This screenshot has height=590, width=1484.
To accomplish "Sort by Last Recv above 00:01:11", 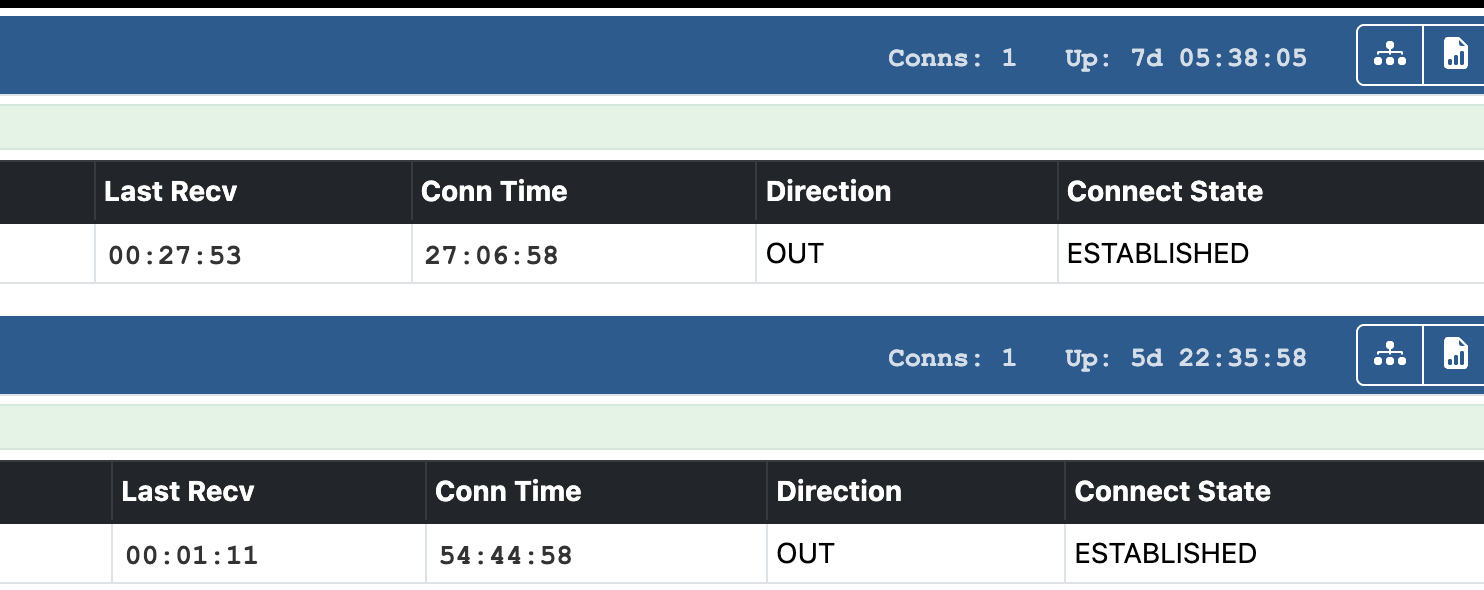I will (x=188, y=491).
